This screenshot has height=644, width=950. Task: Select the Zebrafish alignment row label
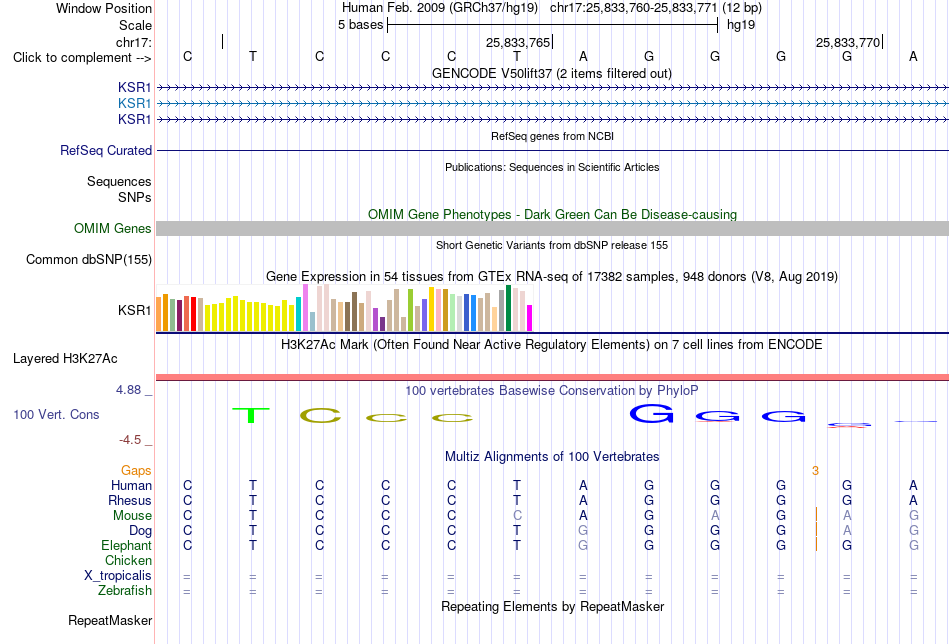(x=125, y=590)
